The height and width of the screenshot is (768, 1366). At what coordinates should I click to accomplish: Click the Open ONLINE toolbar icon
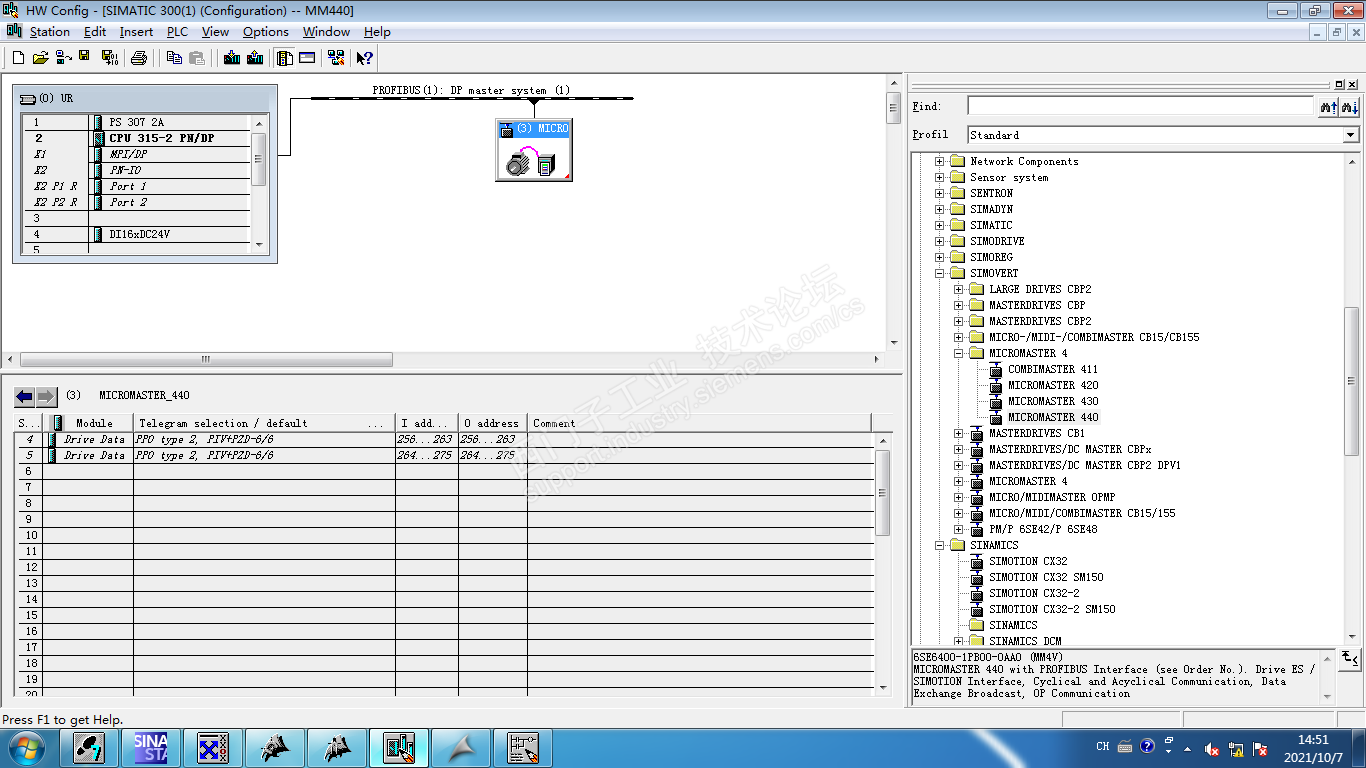62,58
